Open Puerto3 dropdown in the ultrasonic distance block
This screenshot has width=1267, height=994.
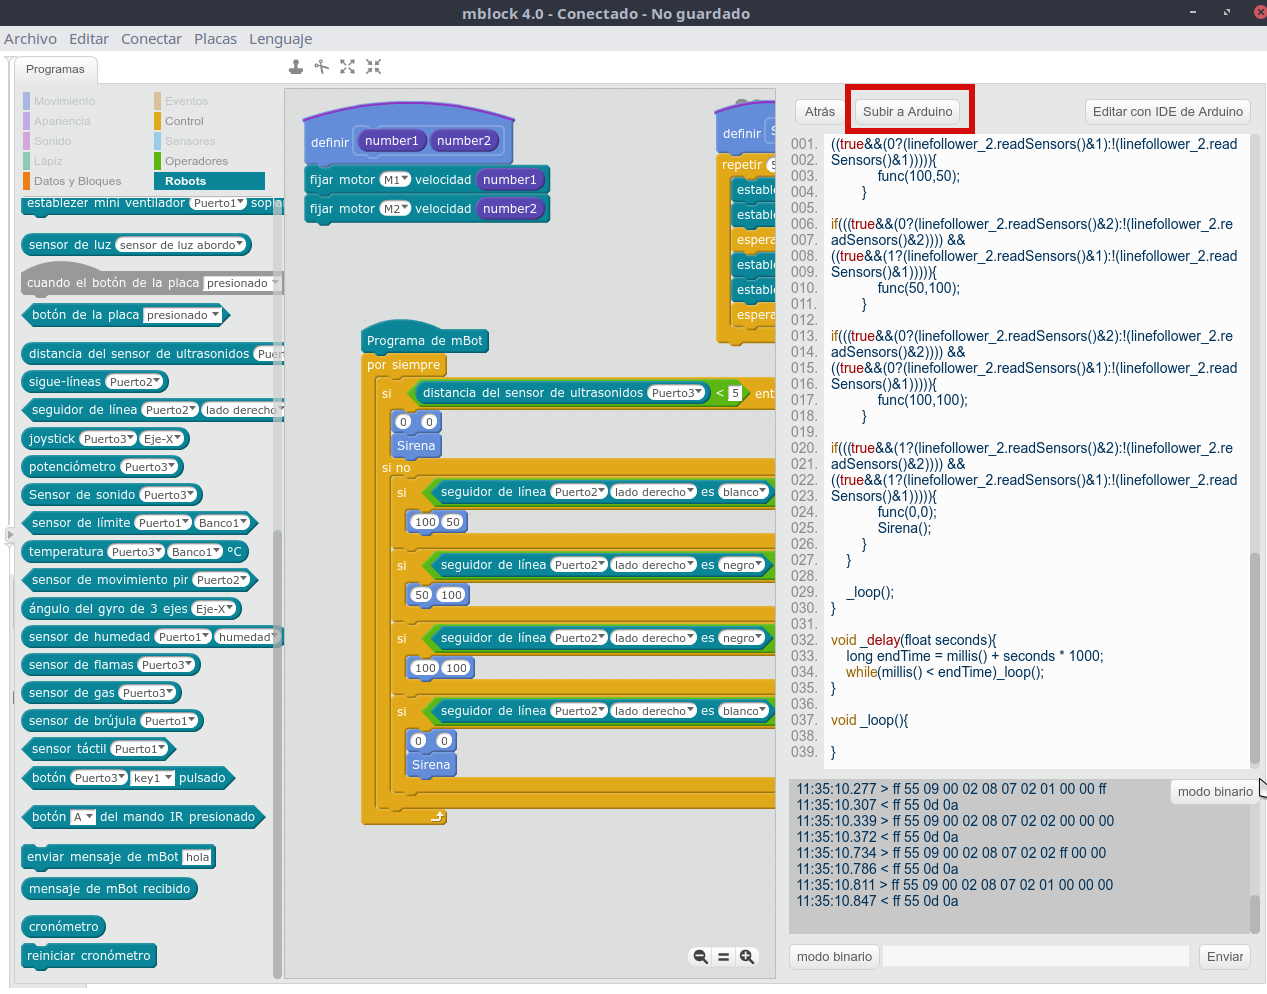pyautogui.click(x=677, y=393)
